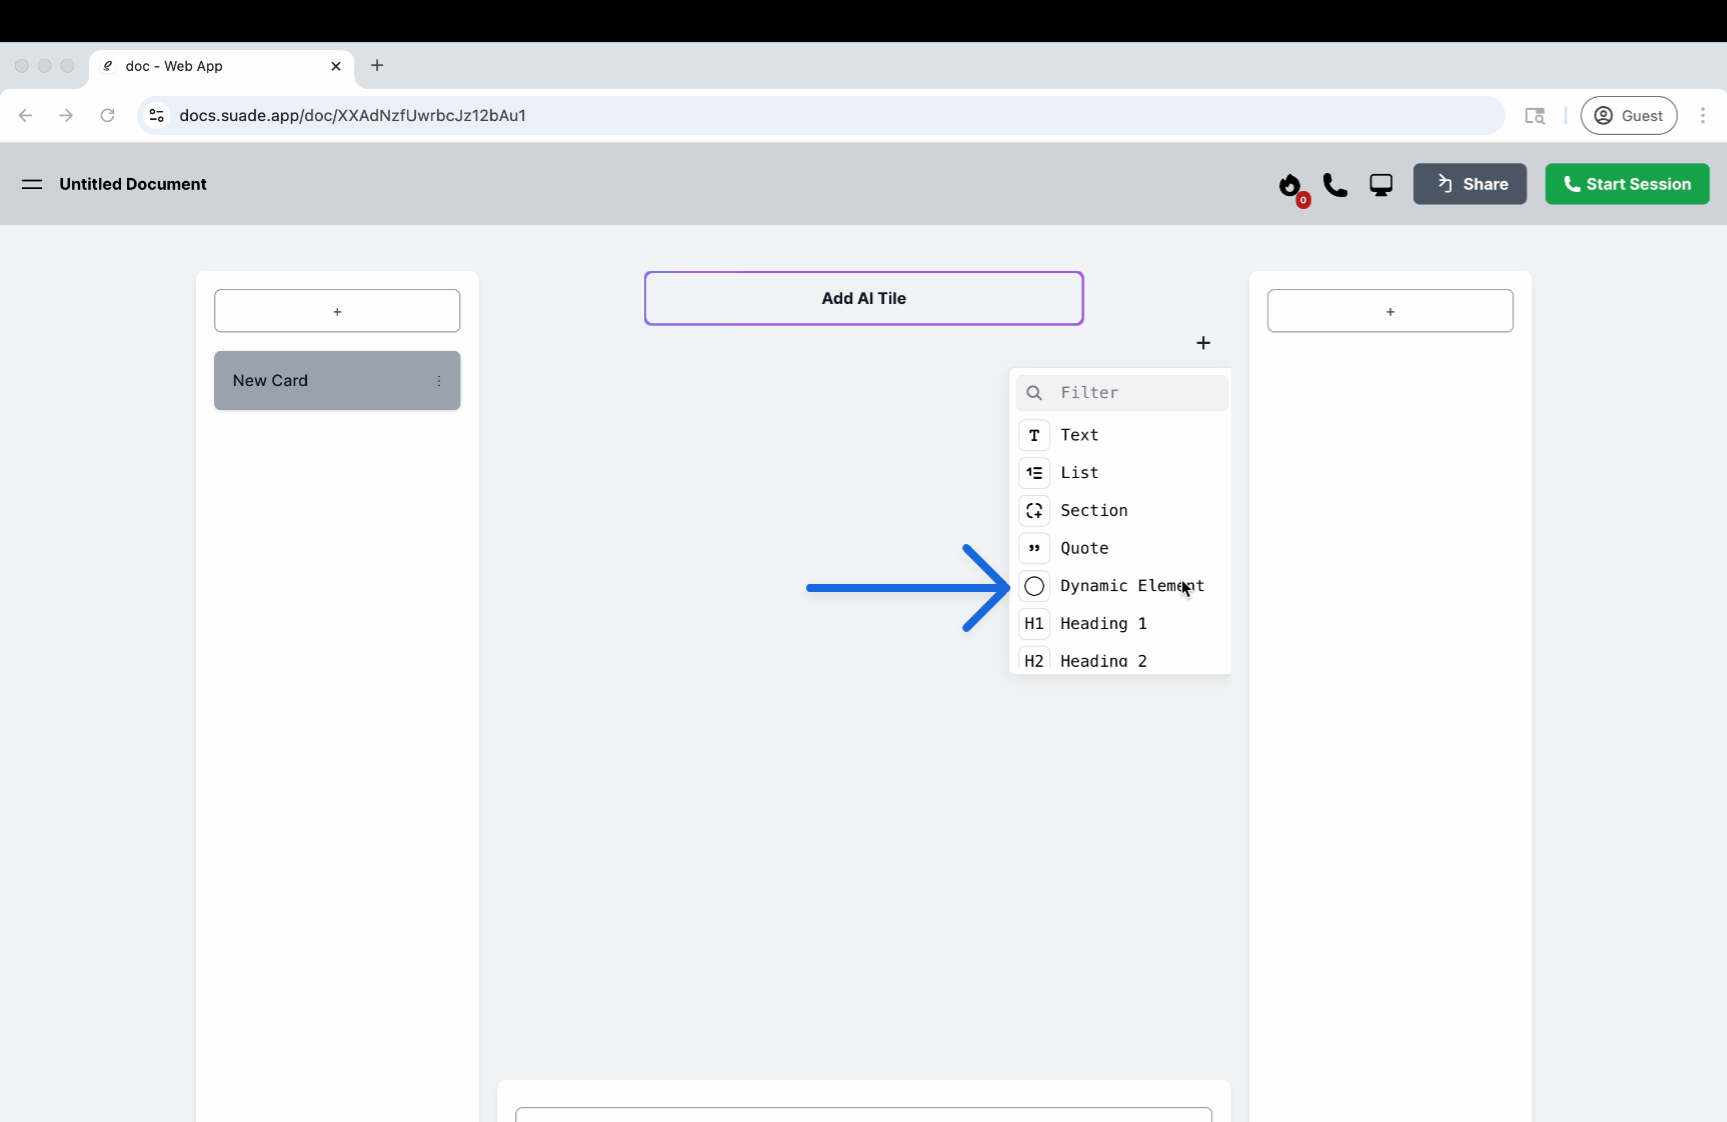The width and height of the screenshot is (1727, 1122).
Task: Click the phone call icon in header
Action: (1335, 185)
